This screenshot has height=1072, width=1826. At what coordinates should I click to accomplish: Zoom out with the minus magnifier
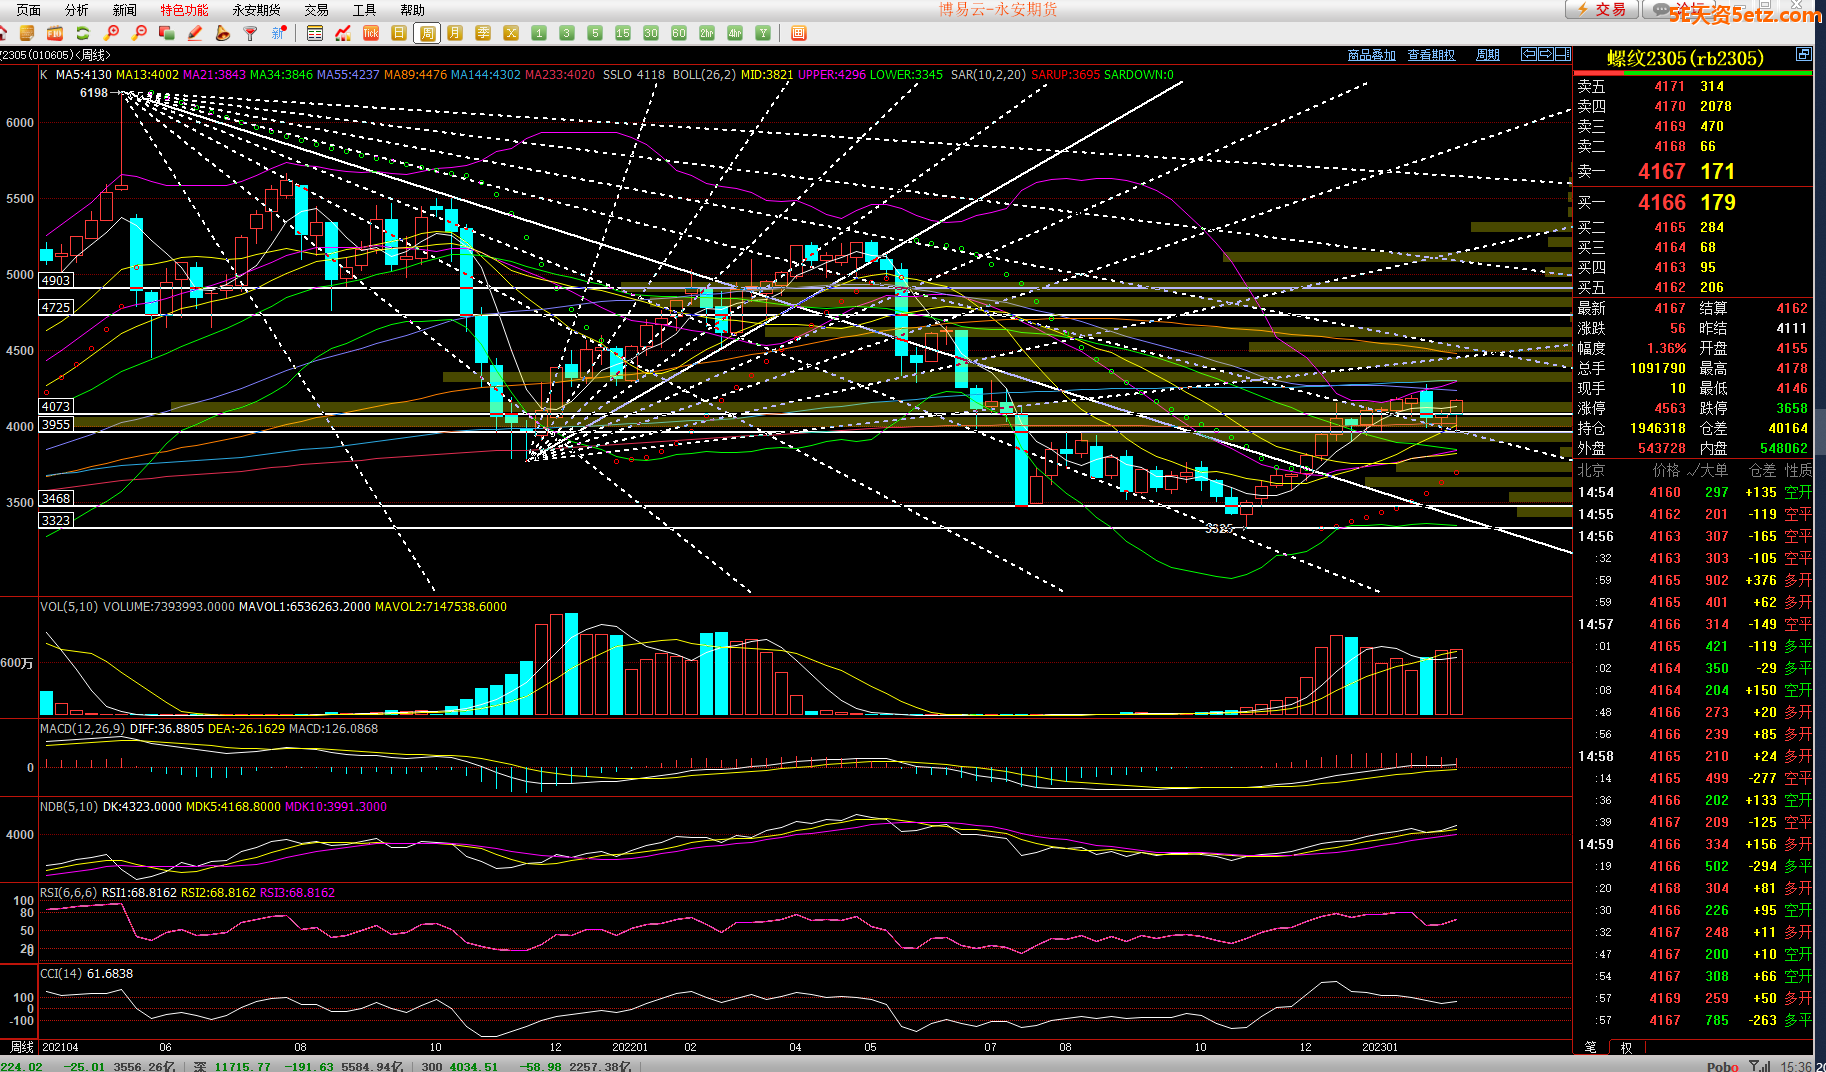tap(139, 33)
